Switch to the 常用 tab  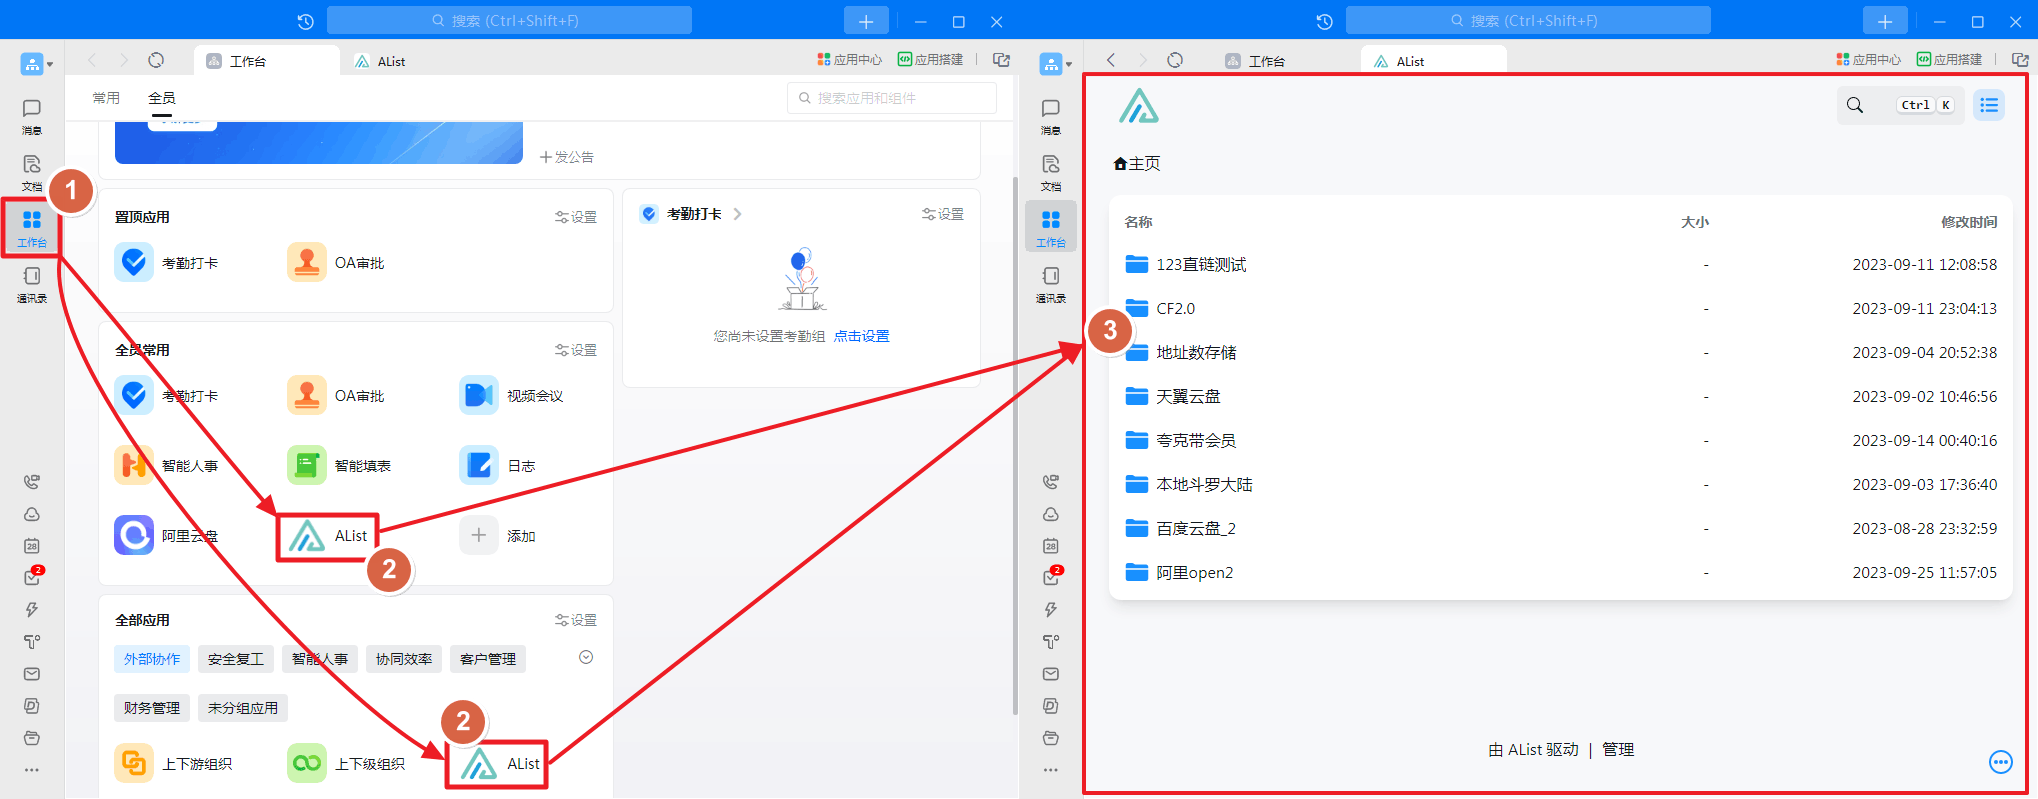point(106,98)
